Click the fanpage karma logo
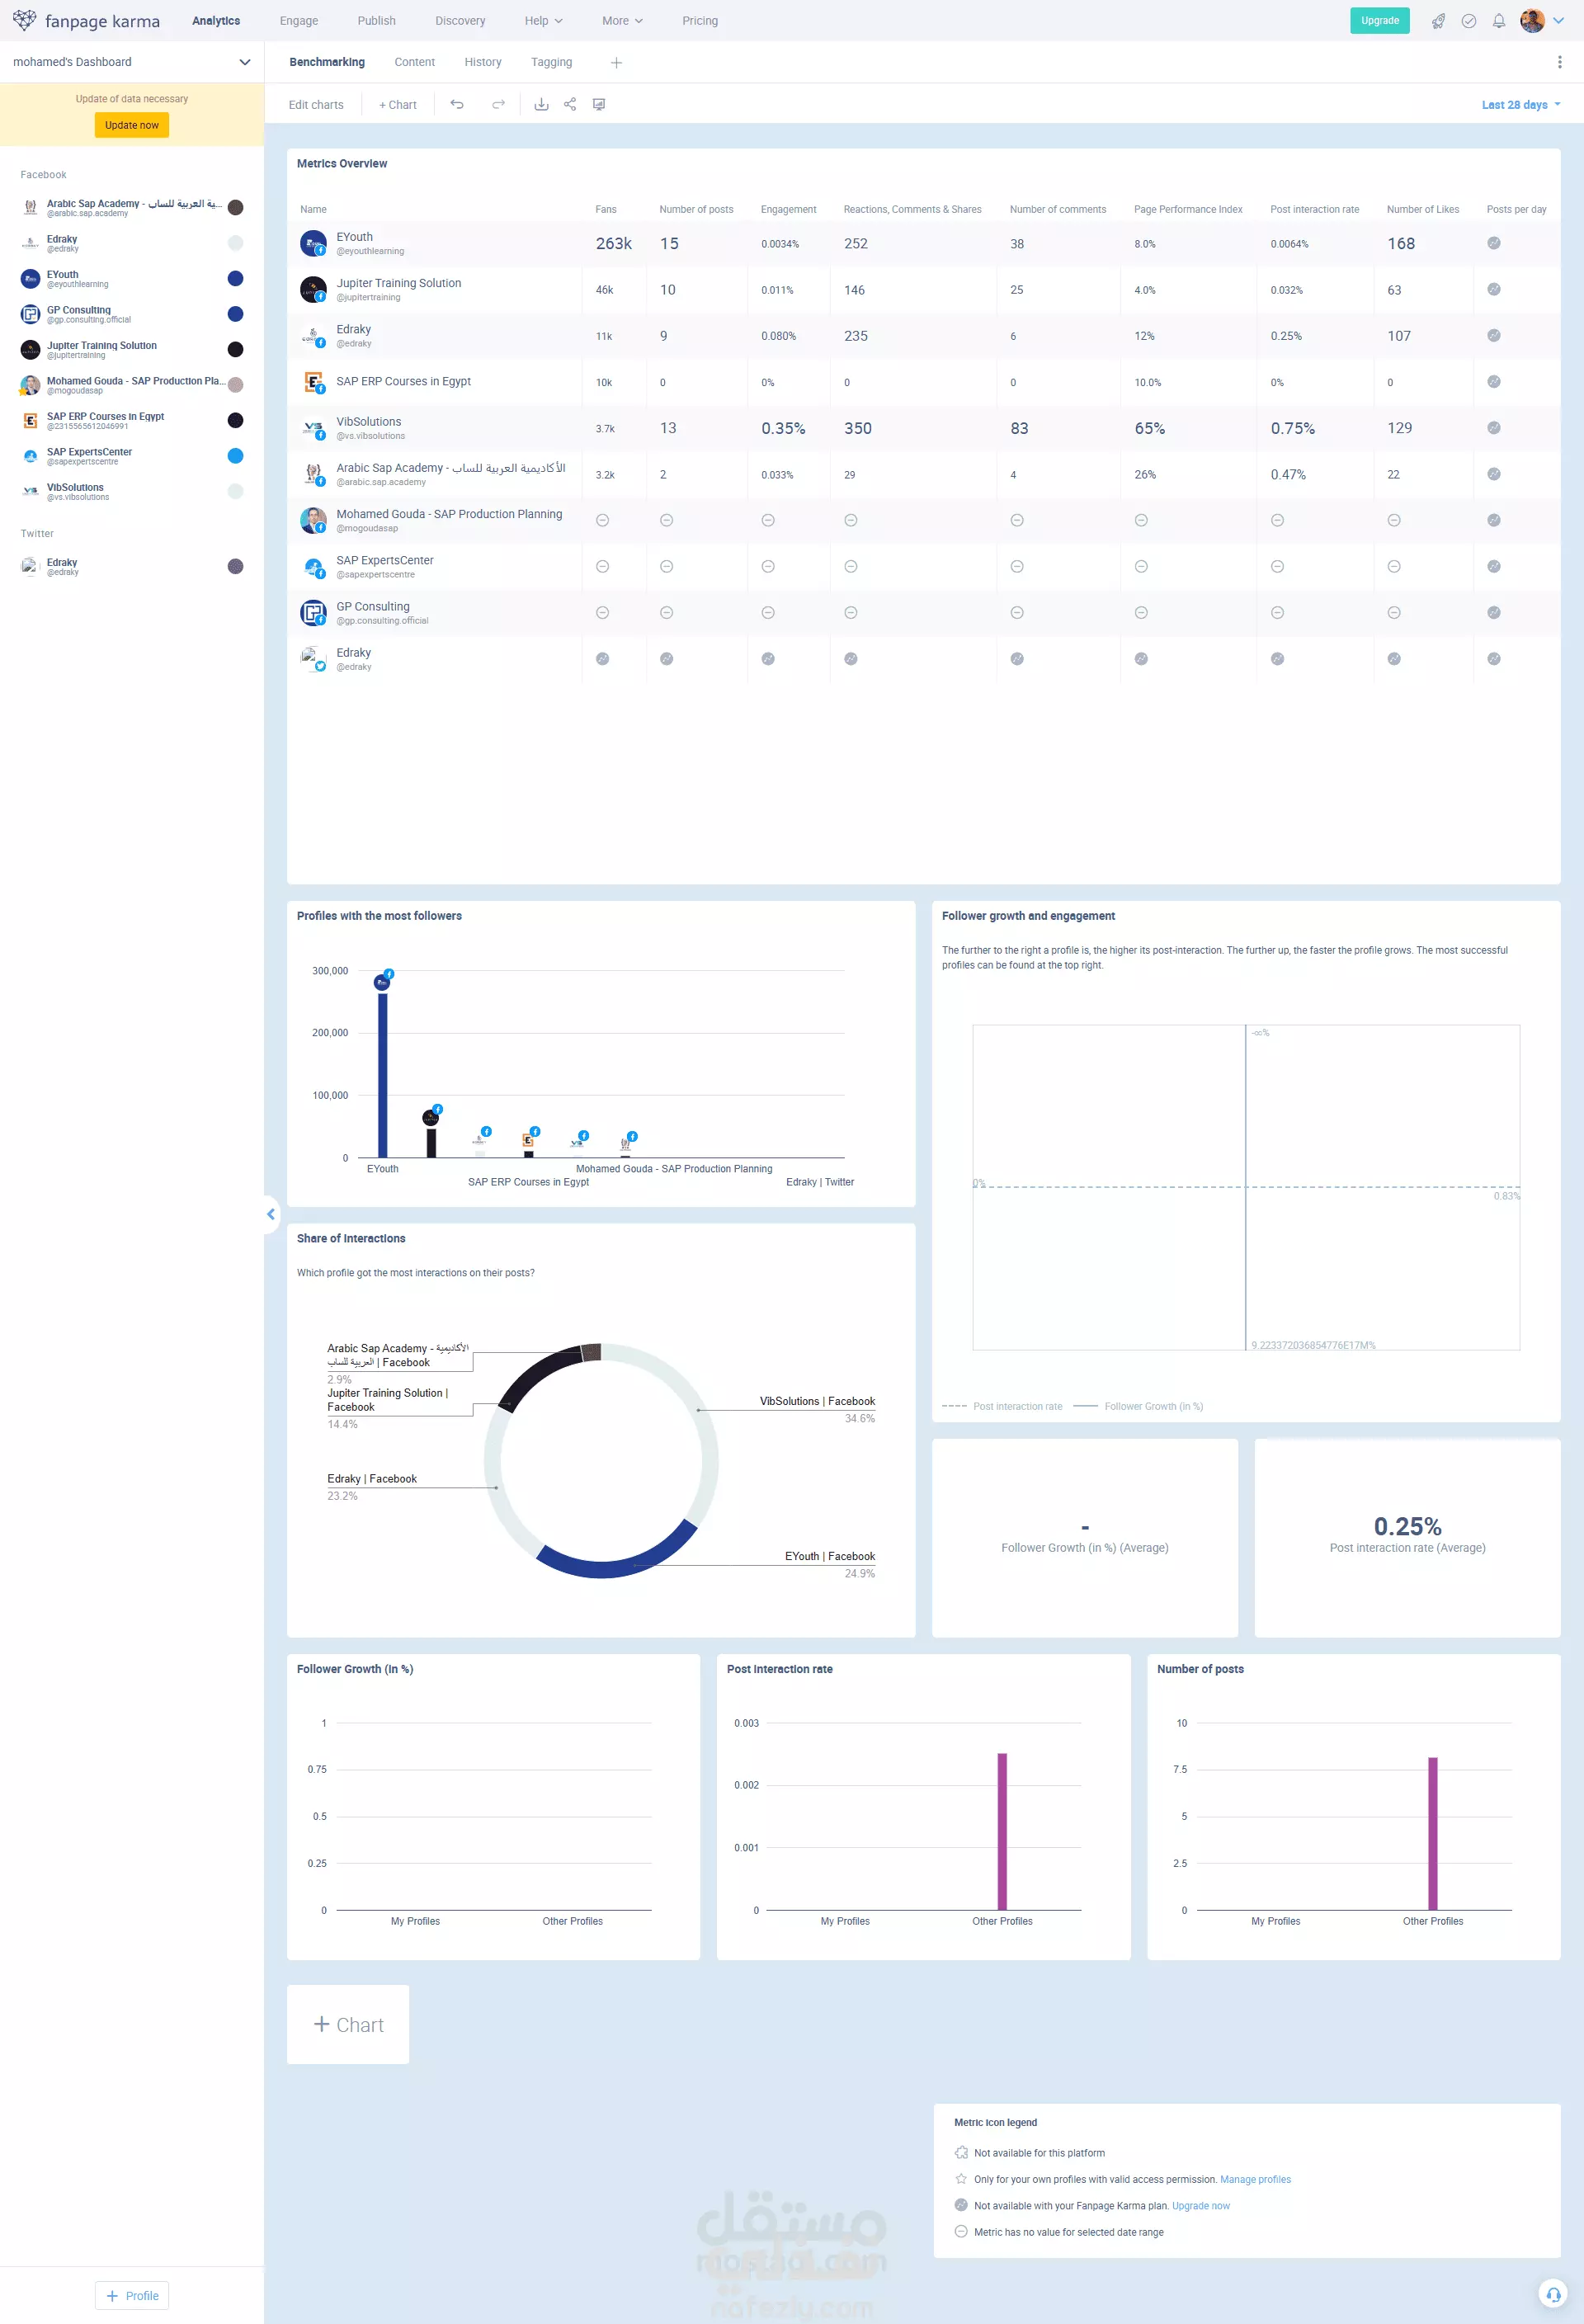 pos(86,21)
